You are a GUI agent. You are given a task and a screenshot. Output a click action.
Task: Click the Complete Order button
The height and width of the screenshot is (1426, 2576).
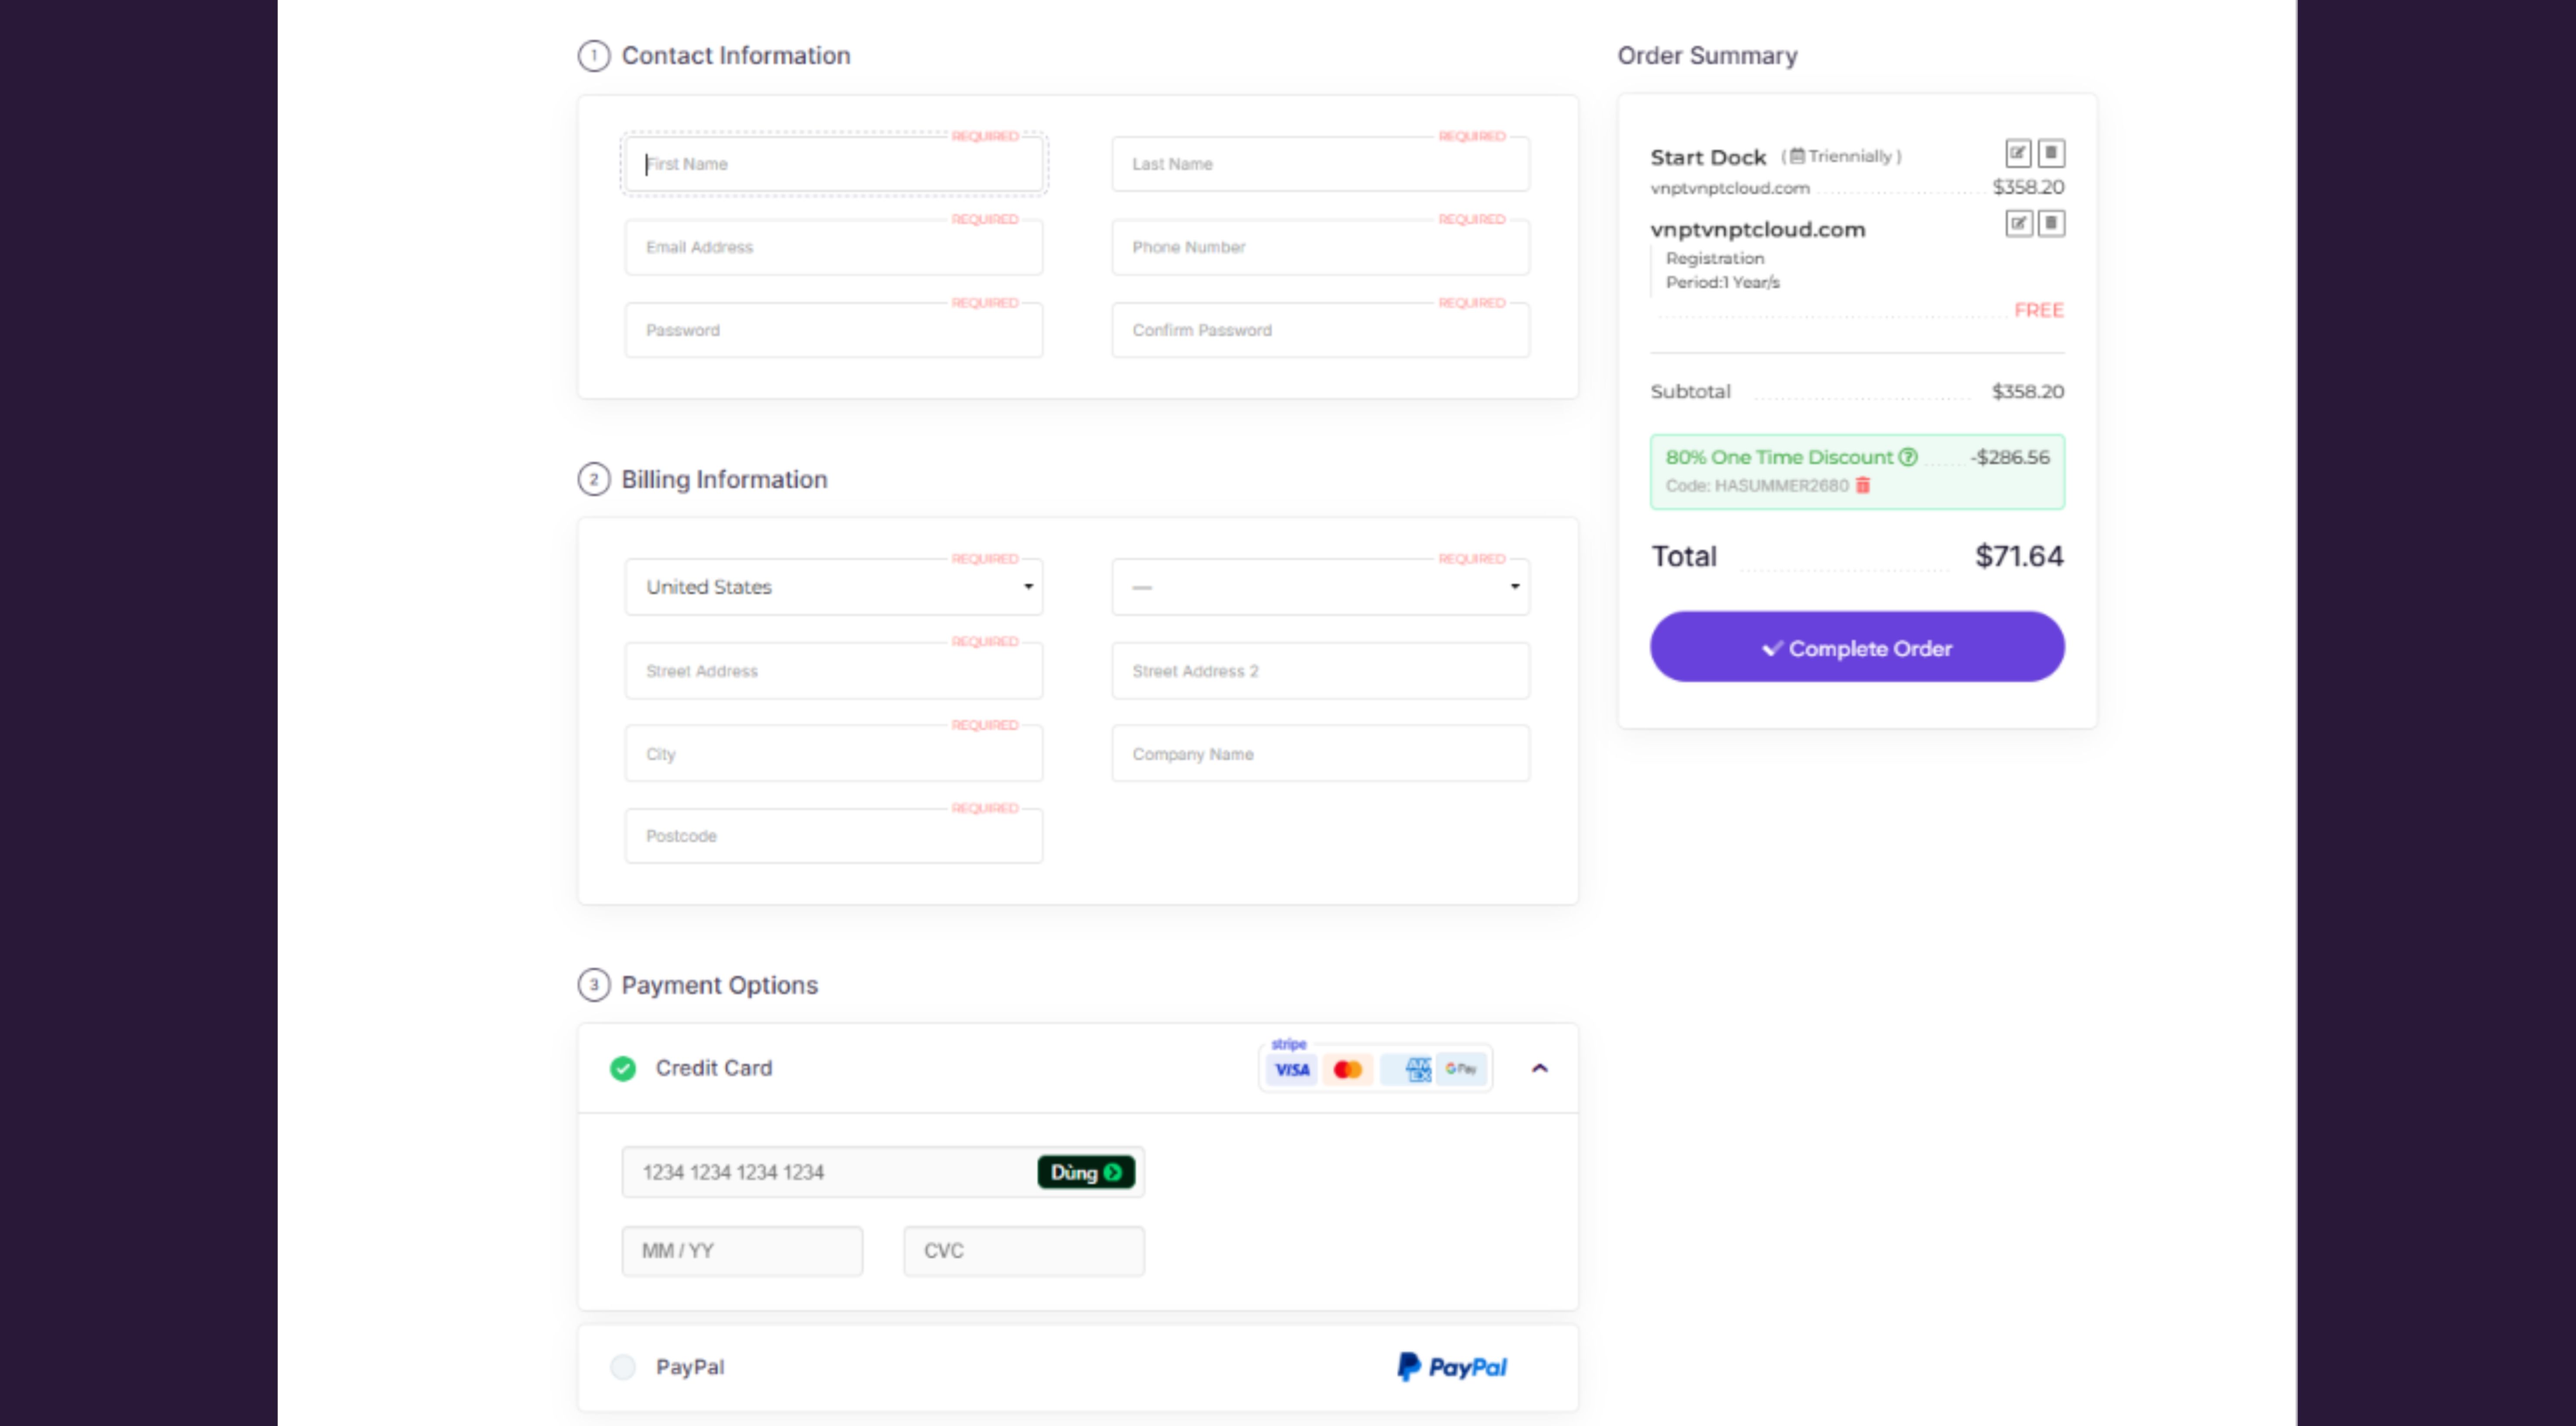pos(1857,647)
